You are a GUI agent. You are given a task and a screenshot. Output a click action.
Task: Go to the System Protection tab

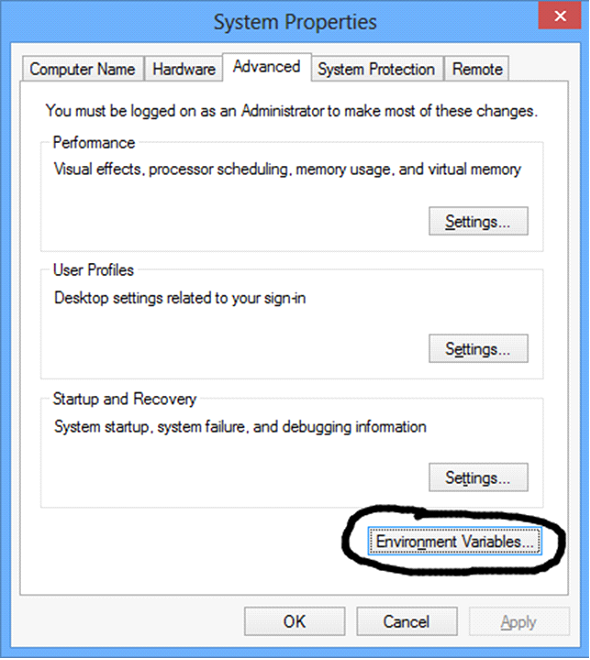coord(377,69)
